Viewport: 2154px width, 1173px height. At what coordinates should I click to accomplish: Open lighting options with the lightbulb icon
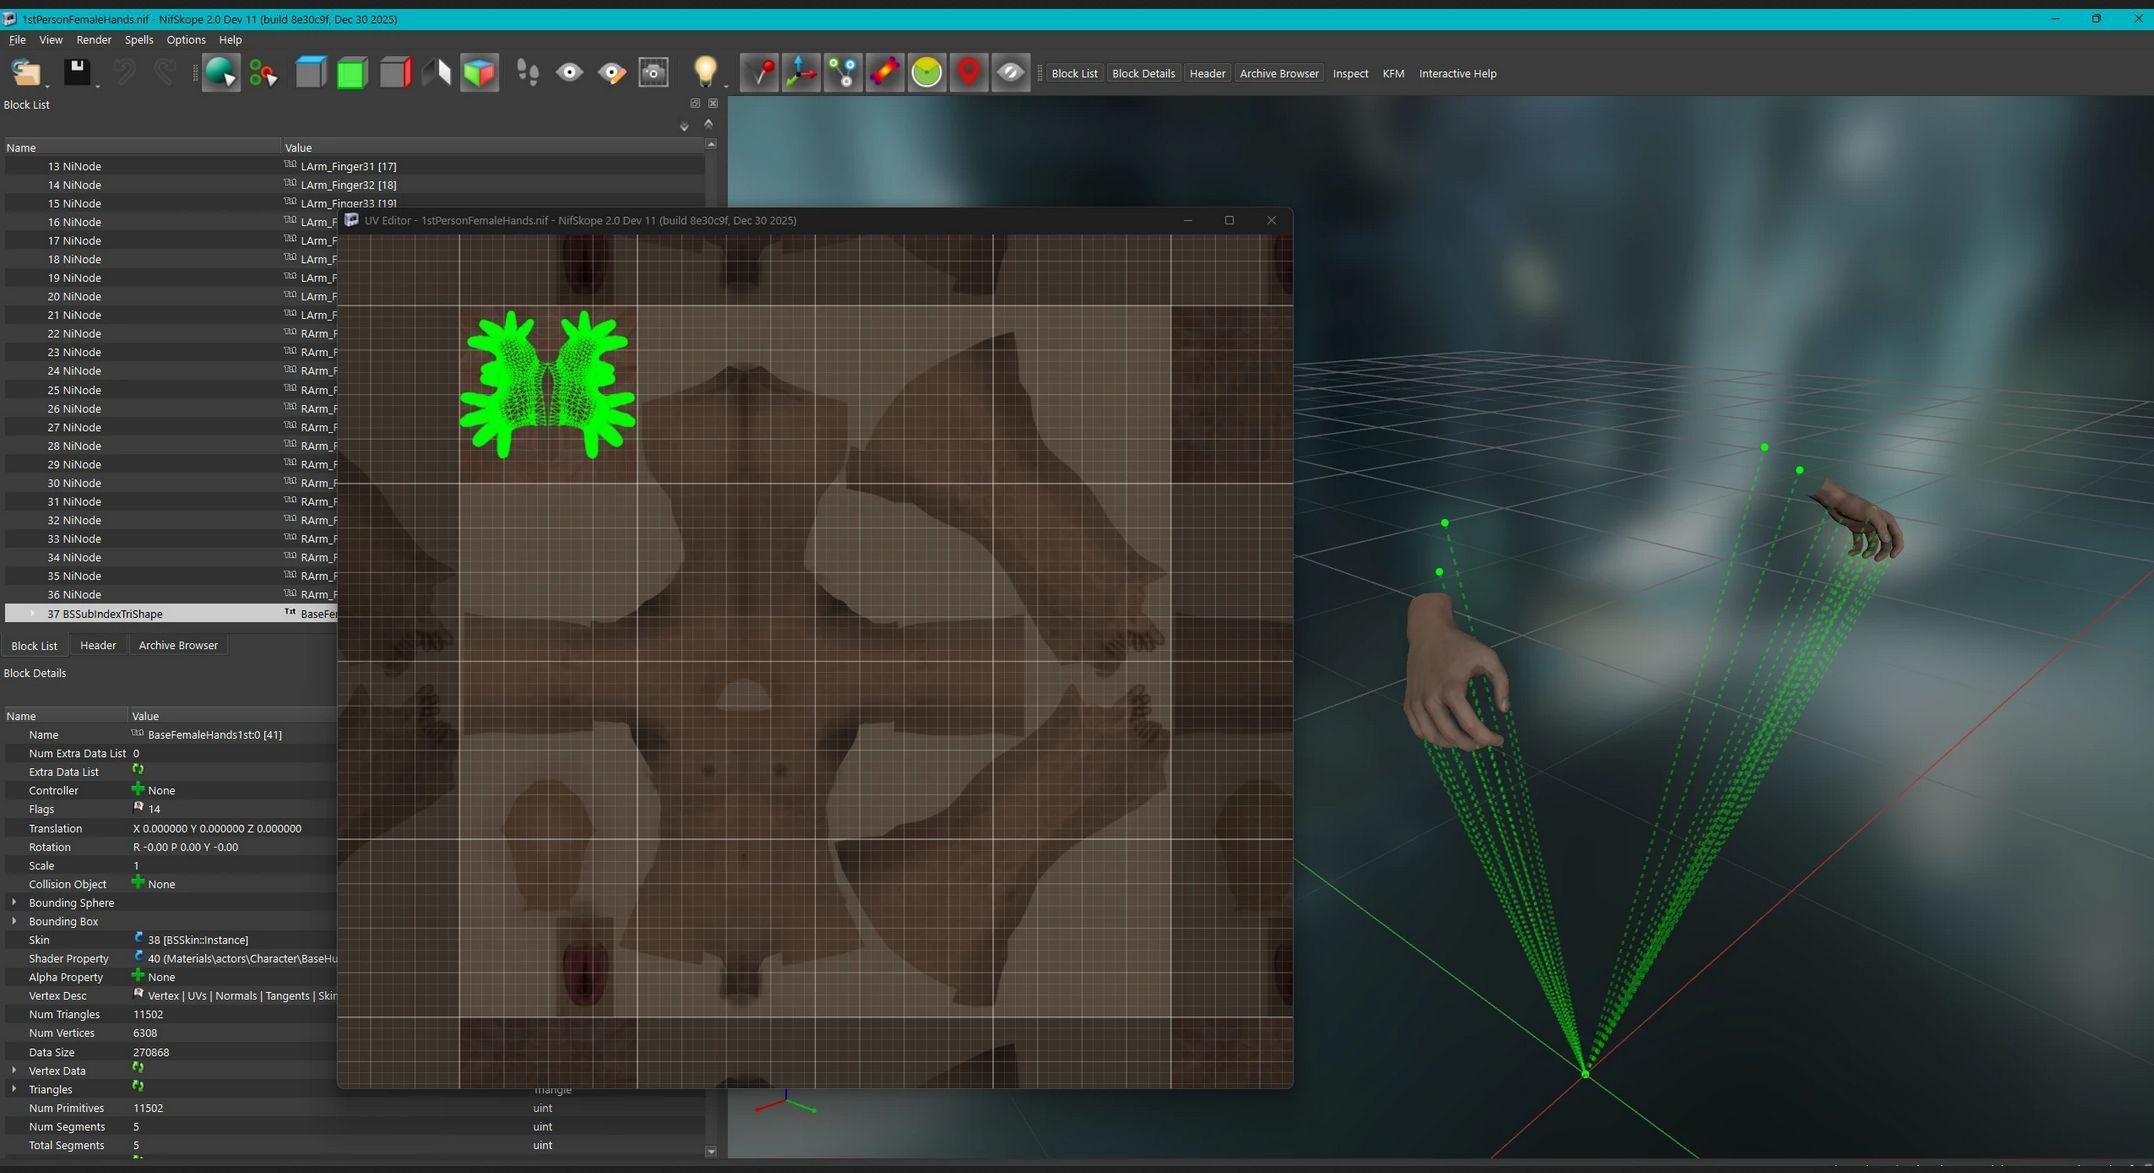tap(705, 72)
